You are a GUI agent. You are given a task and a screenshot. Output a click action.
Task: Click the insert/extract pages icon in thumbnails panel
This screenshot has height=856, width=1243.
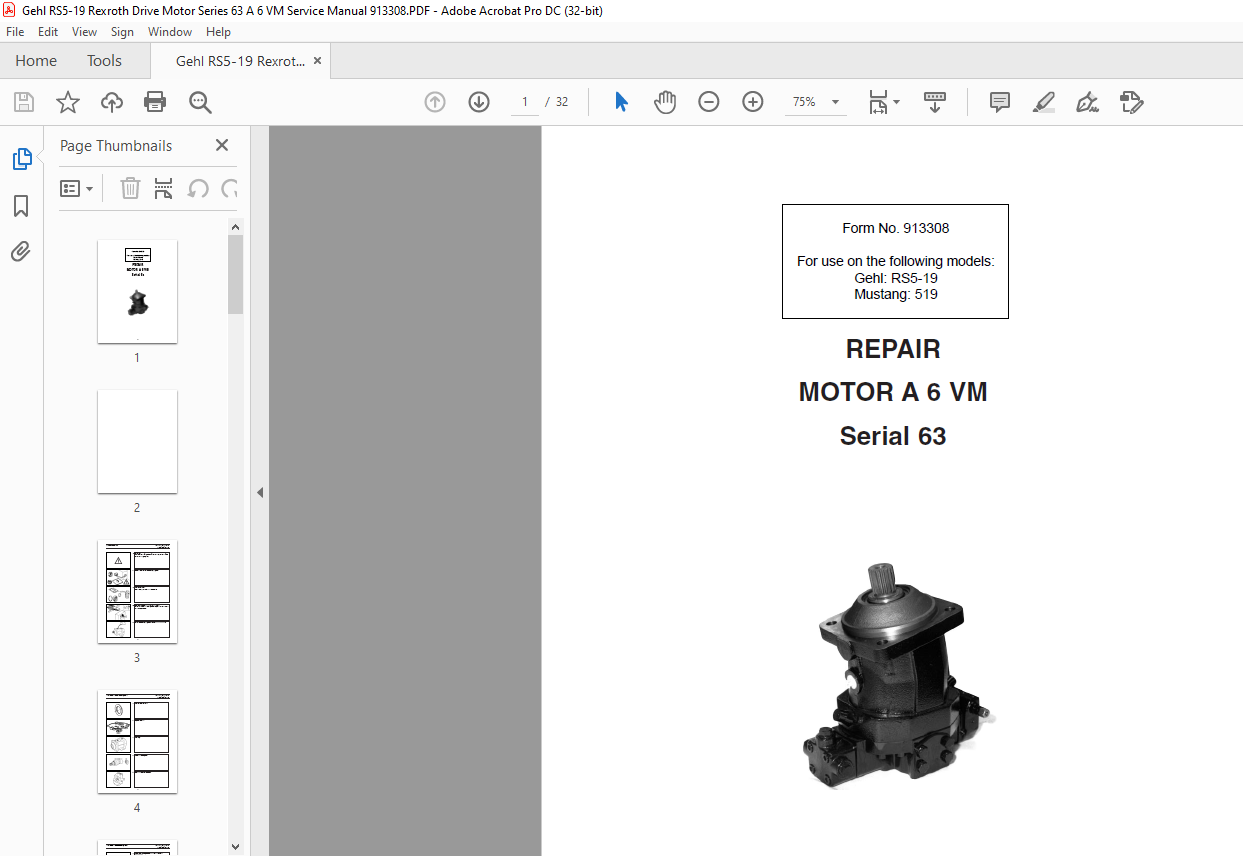click(164, 188)
